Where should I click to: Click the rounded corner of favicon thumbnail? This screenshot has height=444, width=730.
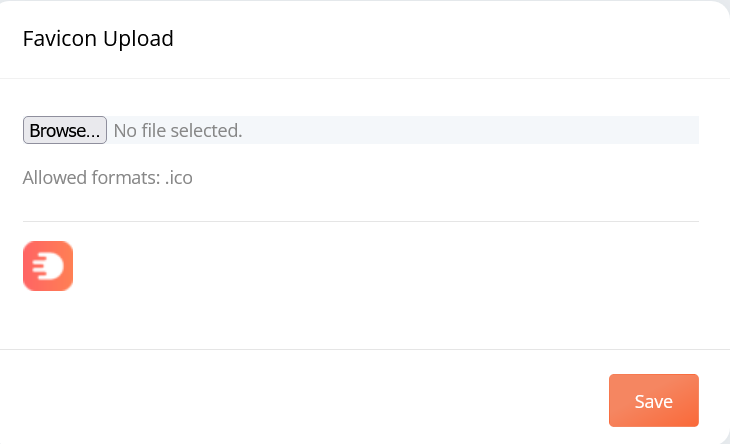[28, 246]
